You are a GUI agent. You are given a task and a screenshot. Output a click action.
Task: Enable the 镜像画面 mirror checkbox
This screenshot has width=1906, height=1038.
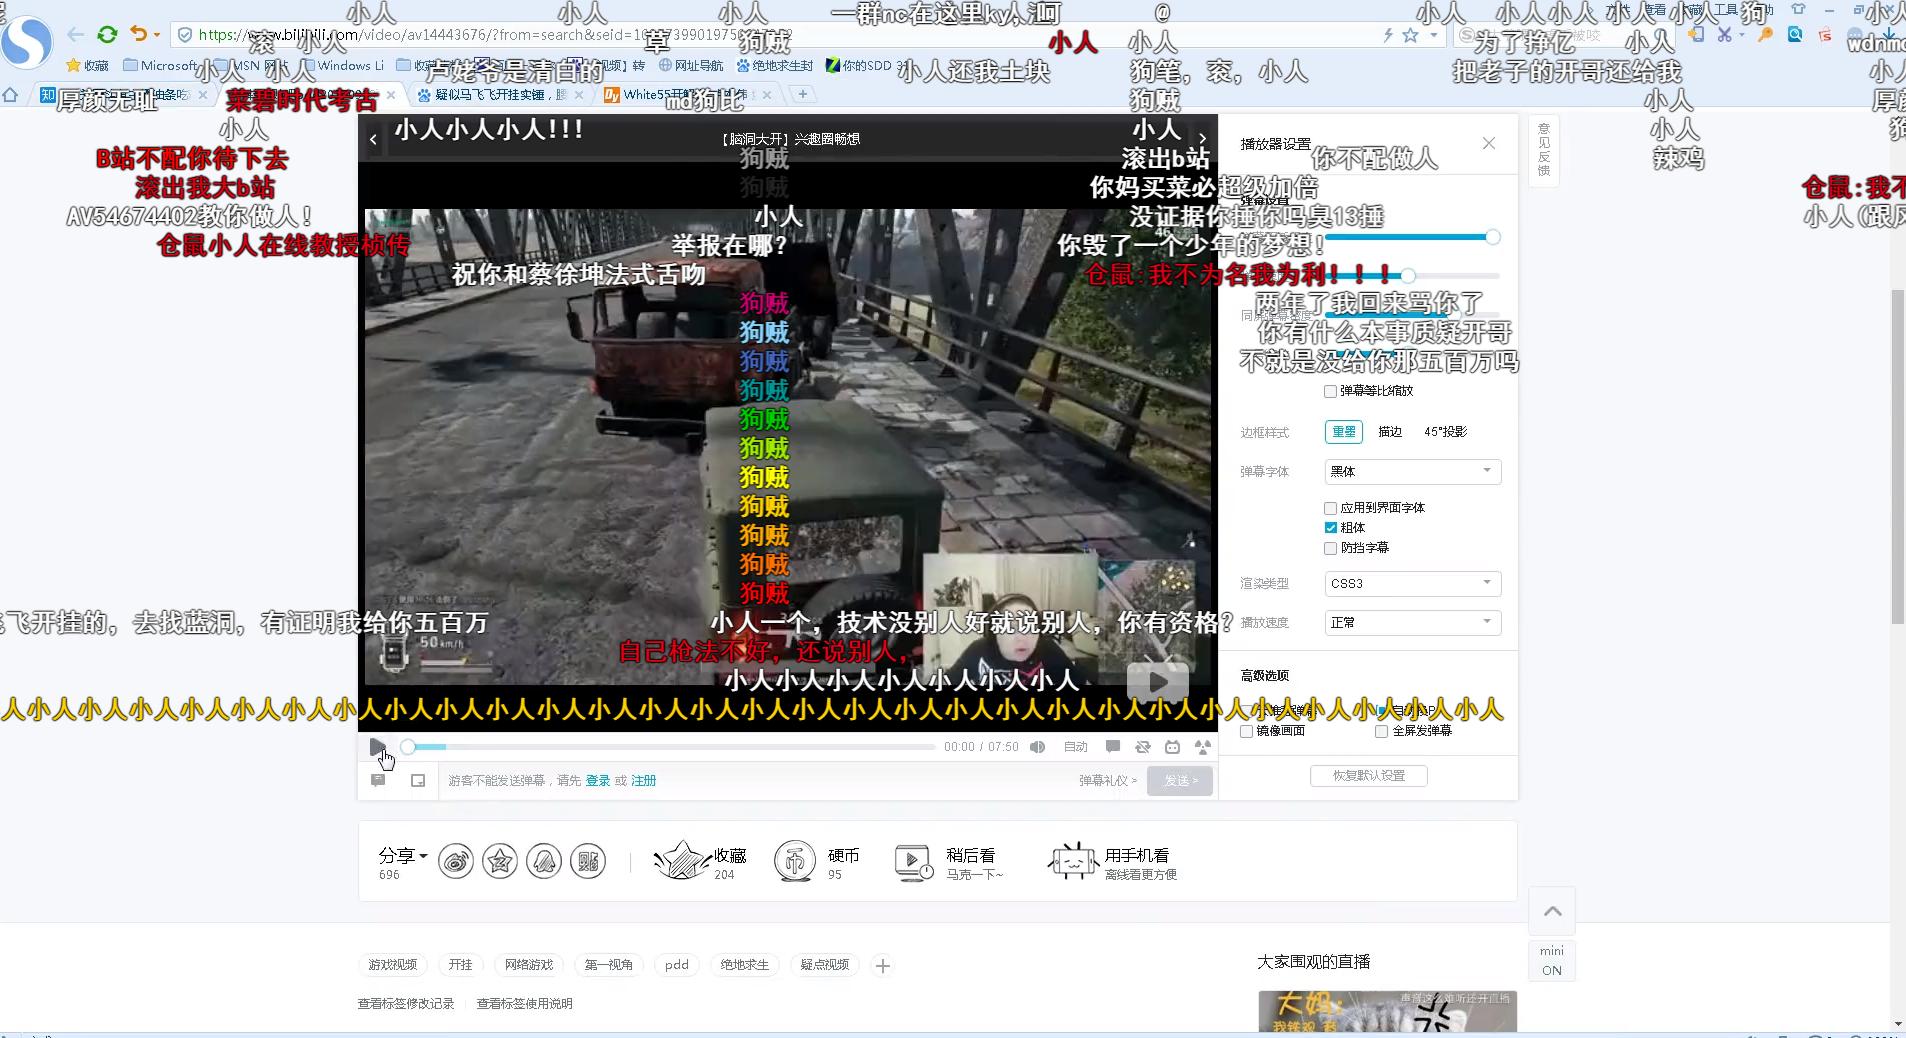tap(1247, 731)
